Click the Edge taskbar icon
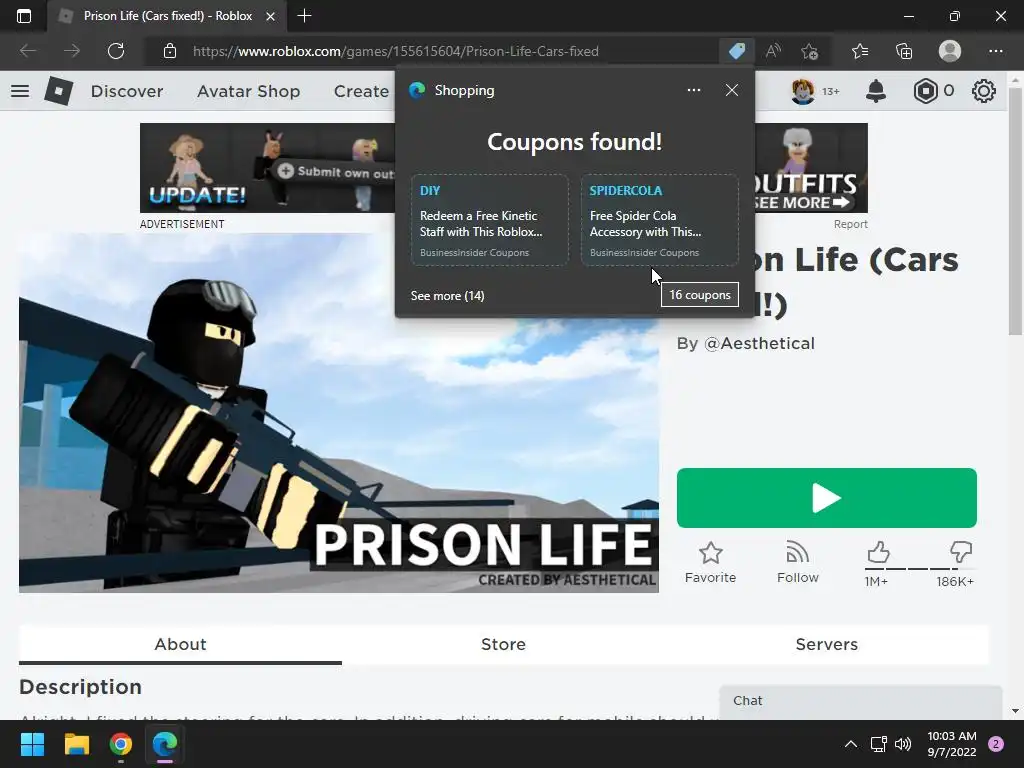 (165, 744)
